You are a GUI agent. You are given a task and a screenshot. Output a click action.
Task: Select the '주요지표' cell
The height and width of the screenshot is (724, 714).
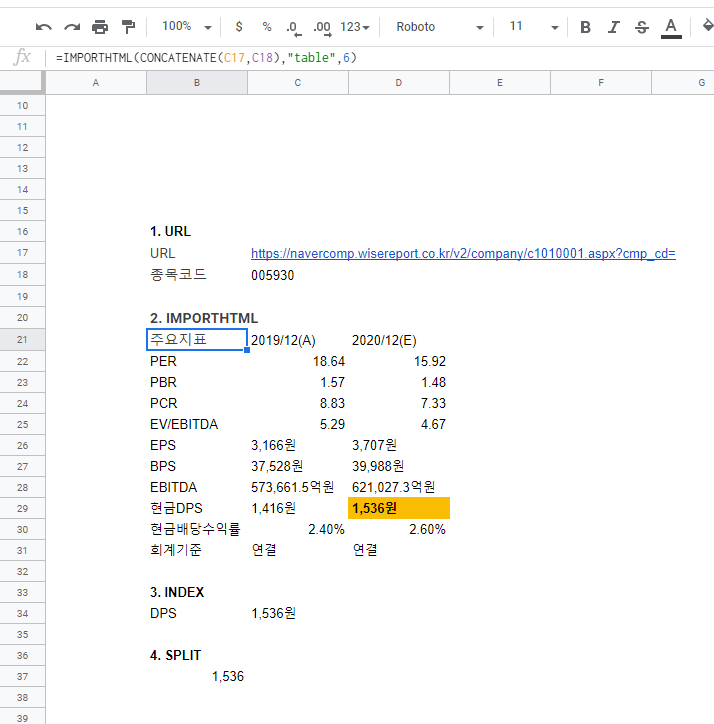[x=197, y=339]
